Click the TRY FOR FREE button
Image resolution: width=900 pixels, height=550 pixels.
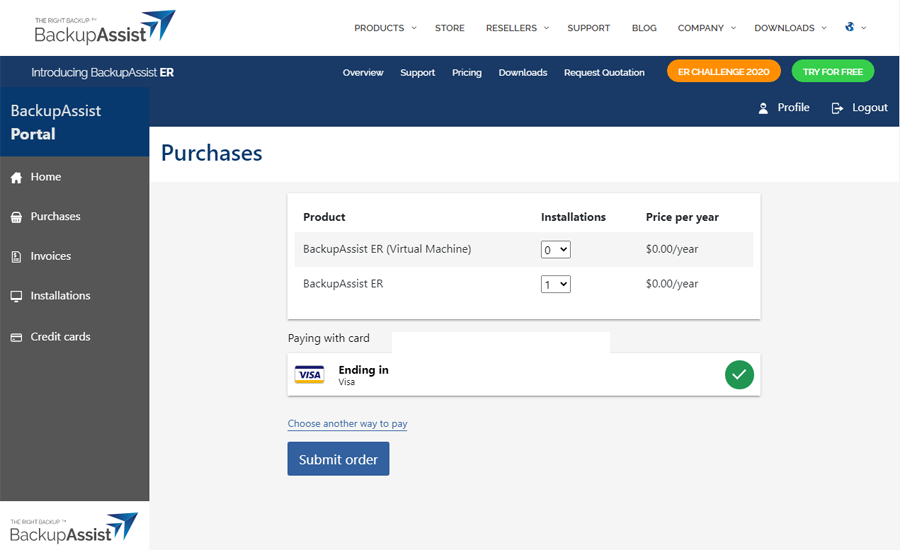(x=832, y=71)
